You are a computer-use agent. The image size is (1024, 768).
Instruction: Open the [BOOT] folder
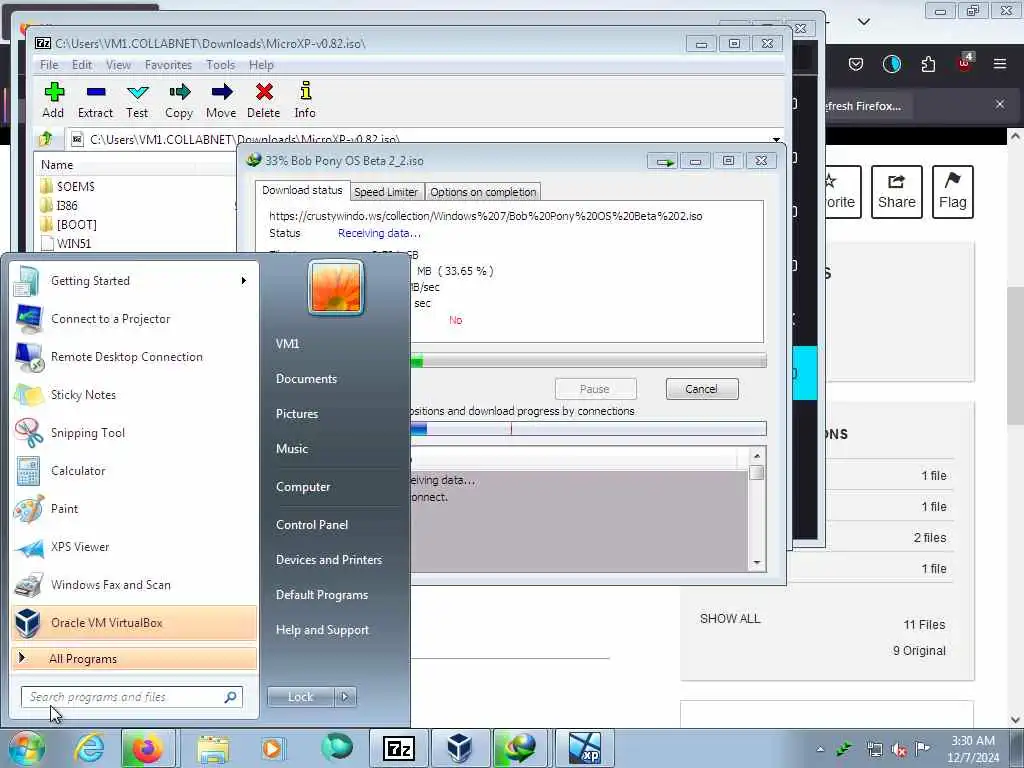point(69,225)
